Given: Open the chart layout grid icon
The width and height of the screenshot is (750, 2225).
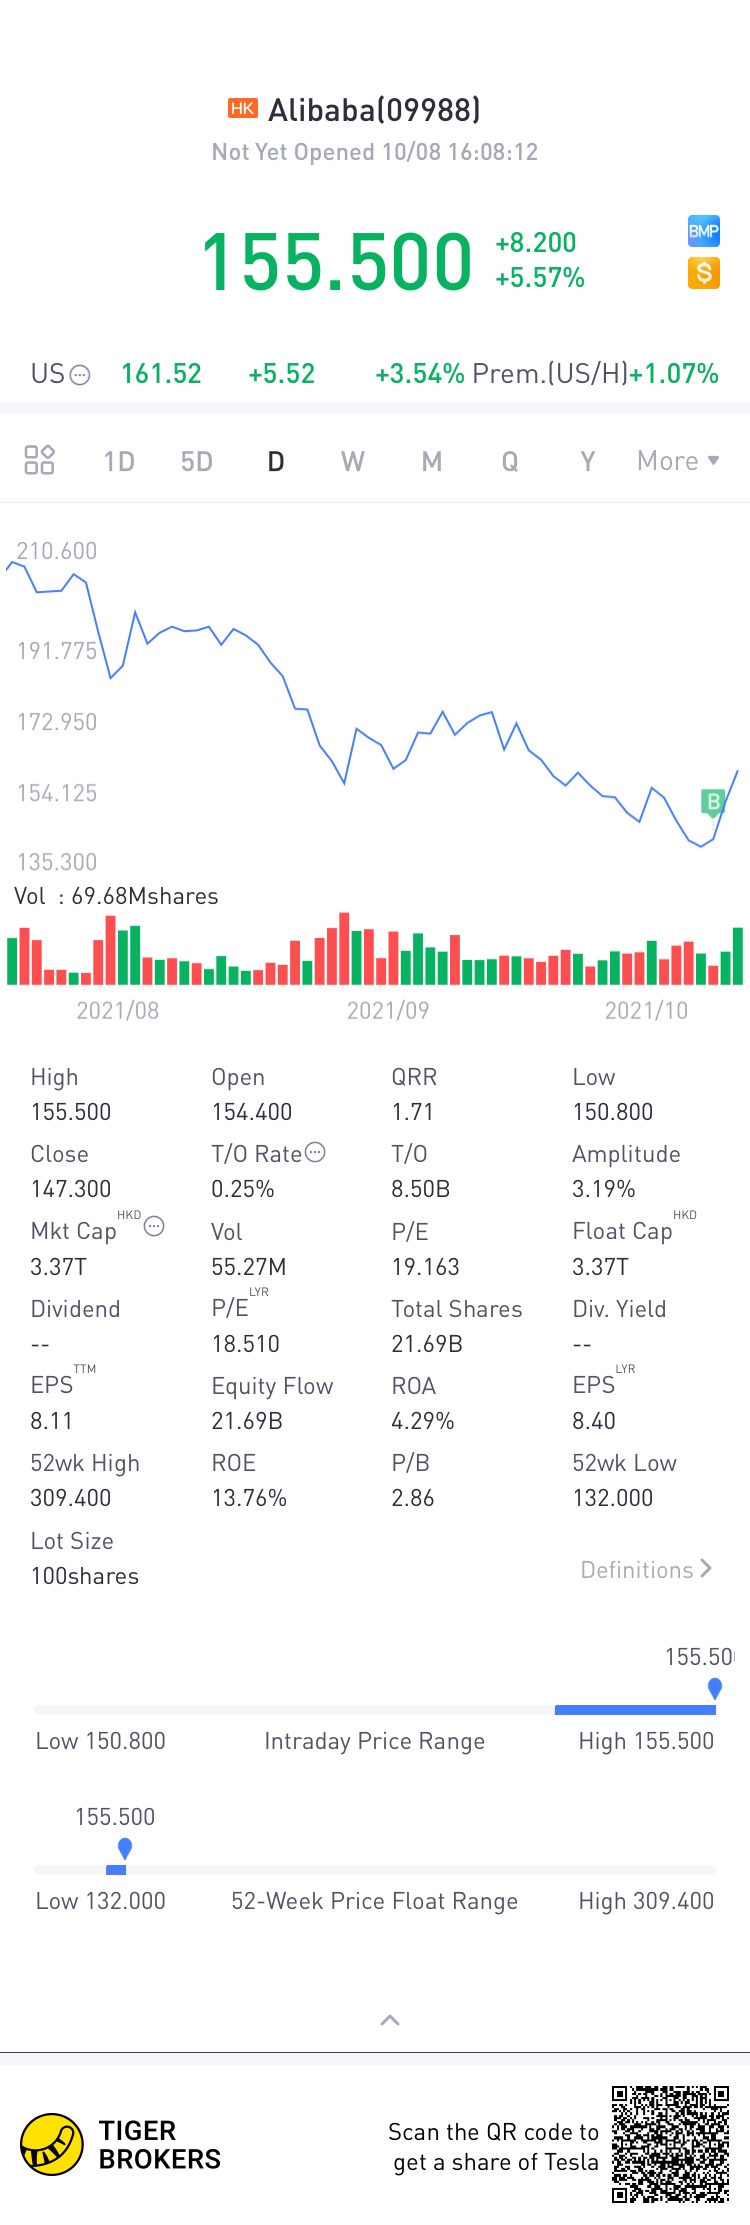Looking at the screenshot, I should [x=39, y=460].
